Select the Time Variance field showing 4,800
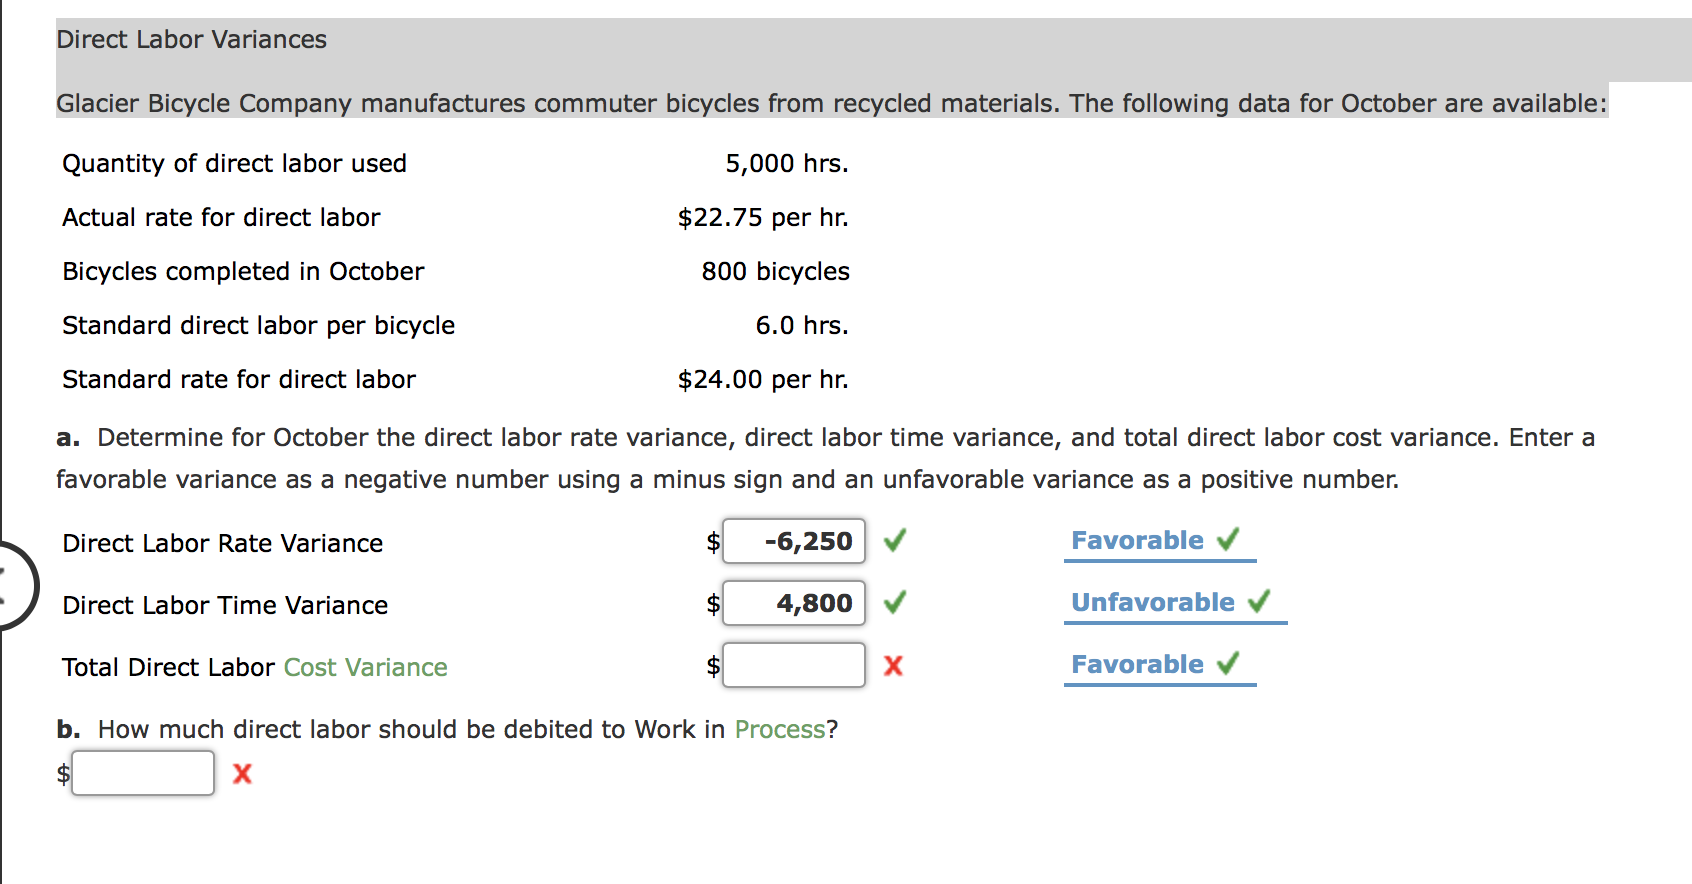 pyautogui.click(x=794, y=603)
